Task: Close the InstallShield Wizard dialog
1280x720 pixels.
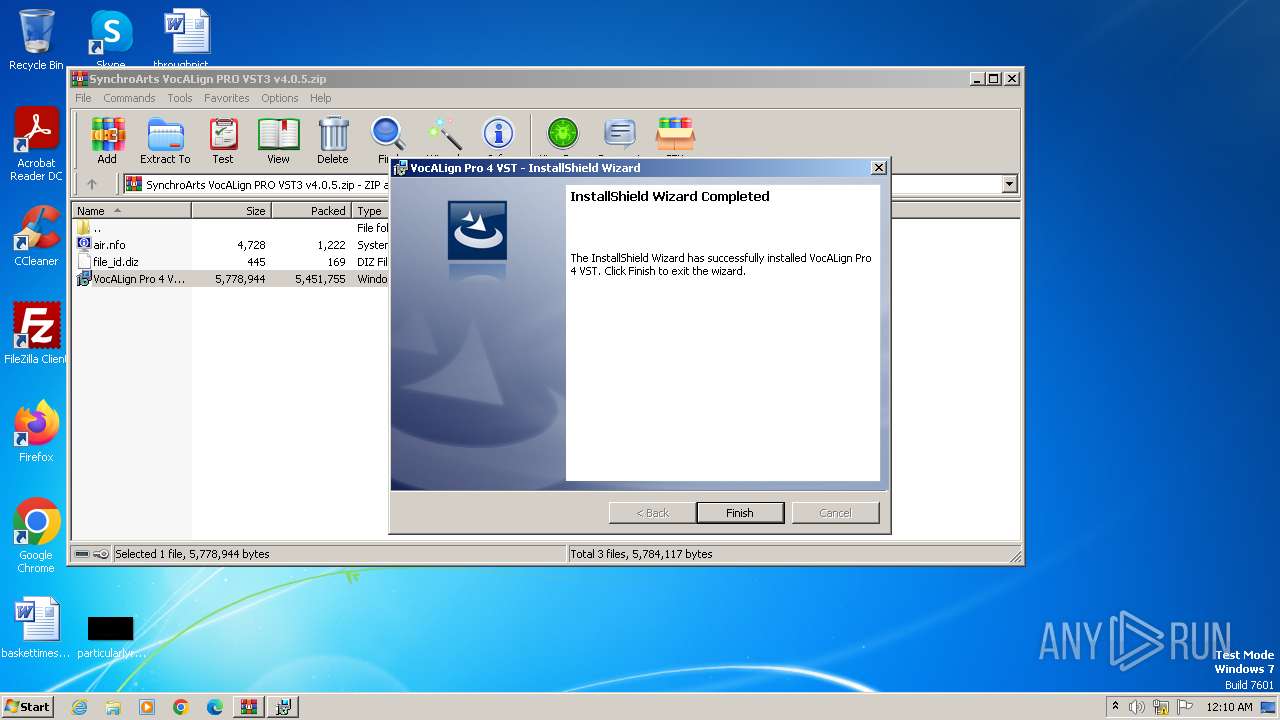Action: (878, 168)
